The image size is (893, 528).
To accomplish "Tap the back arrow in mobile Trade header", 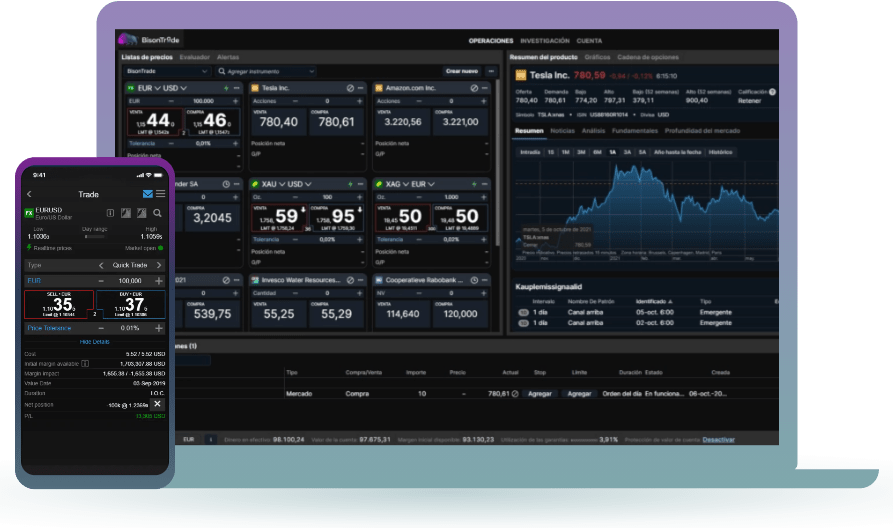I will coord(29,194).
